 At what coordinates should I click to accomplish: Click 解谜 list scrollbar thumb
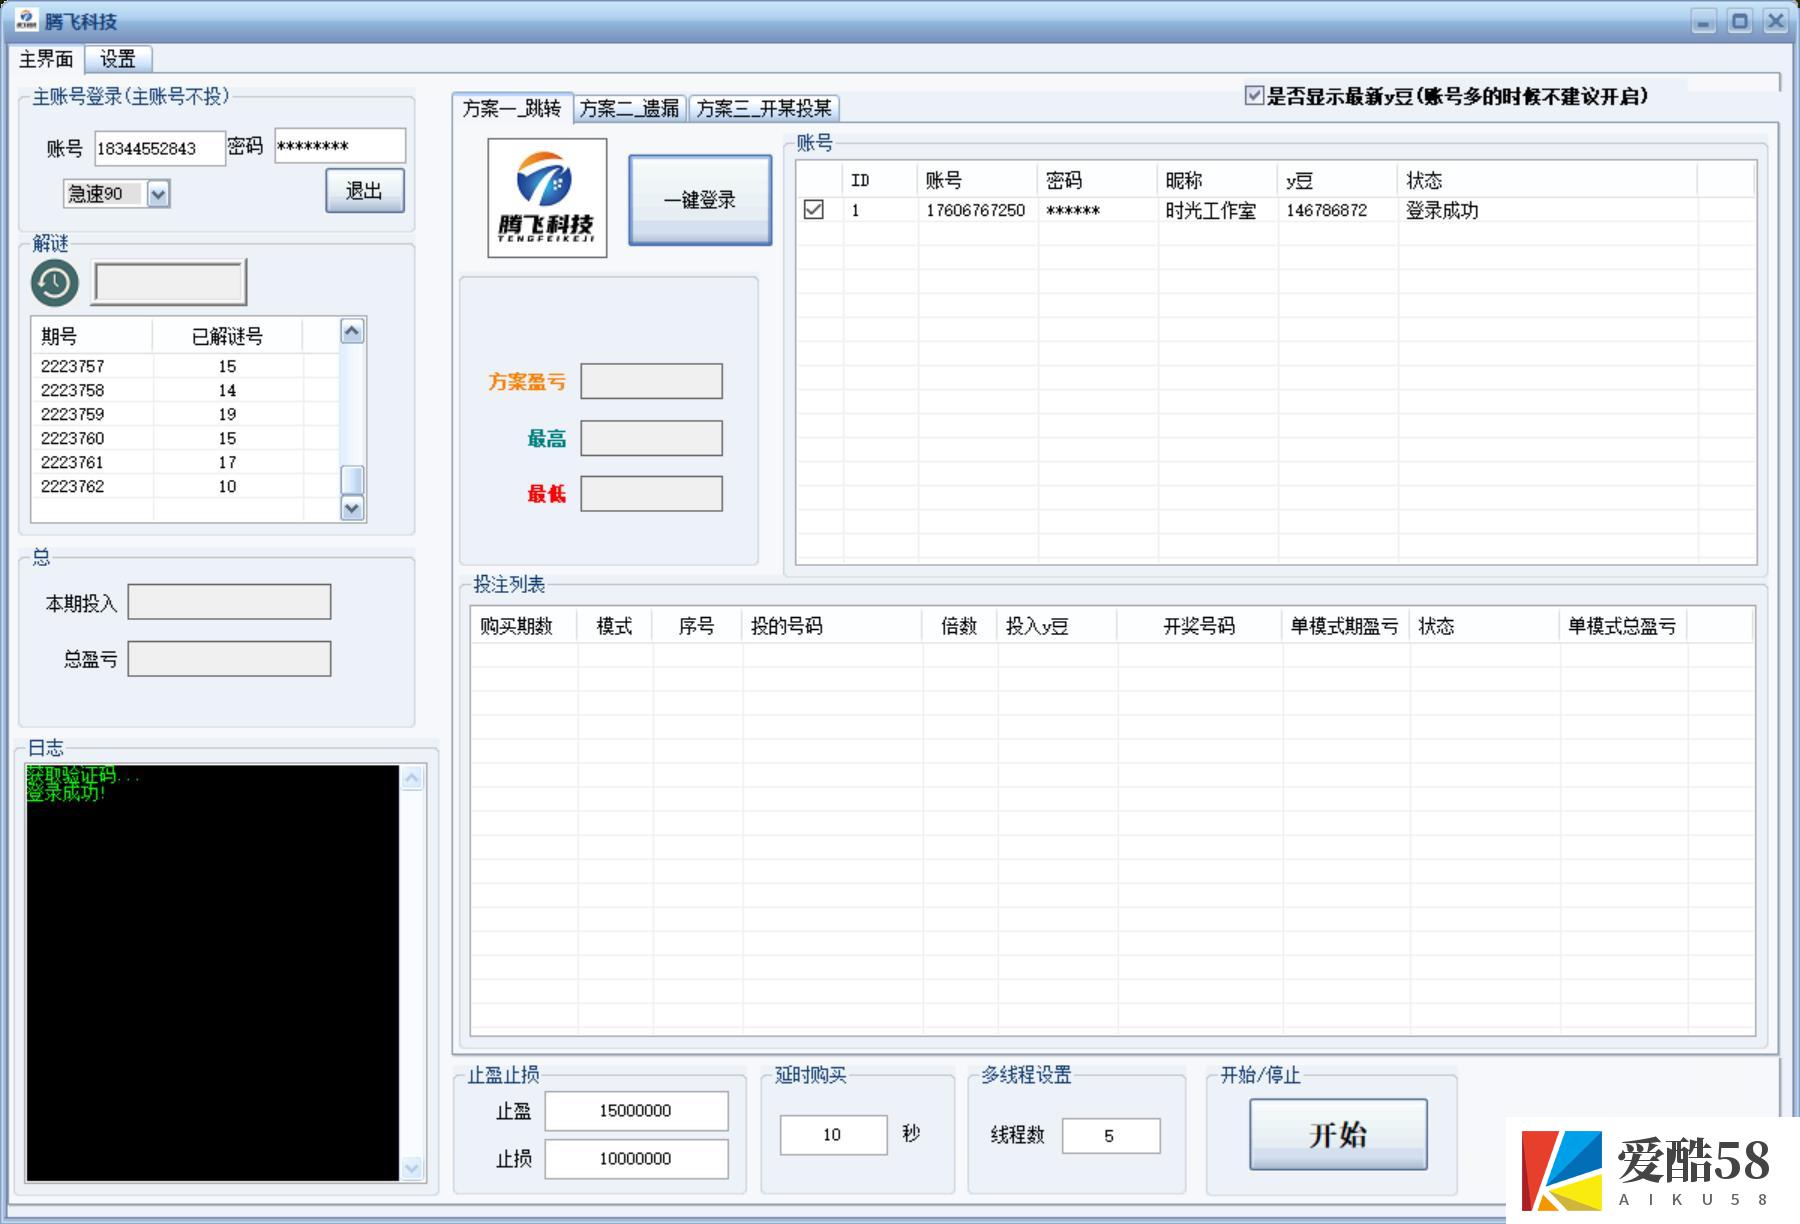tap(352, 480)
